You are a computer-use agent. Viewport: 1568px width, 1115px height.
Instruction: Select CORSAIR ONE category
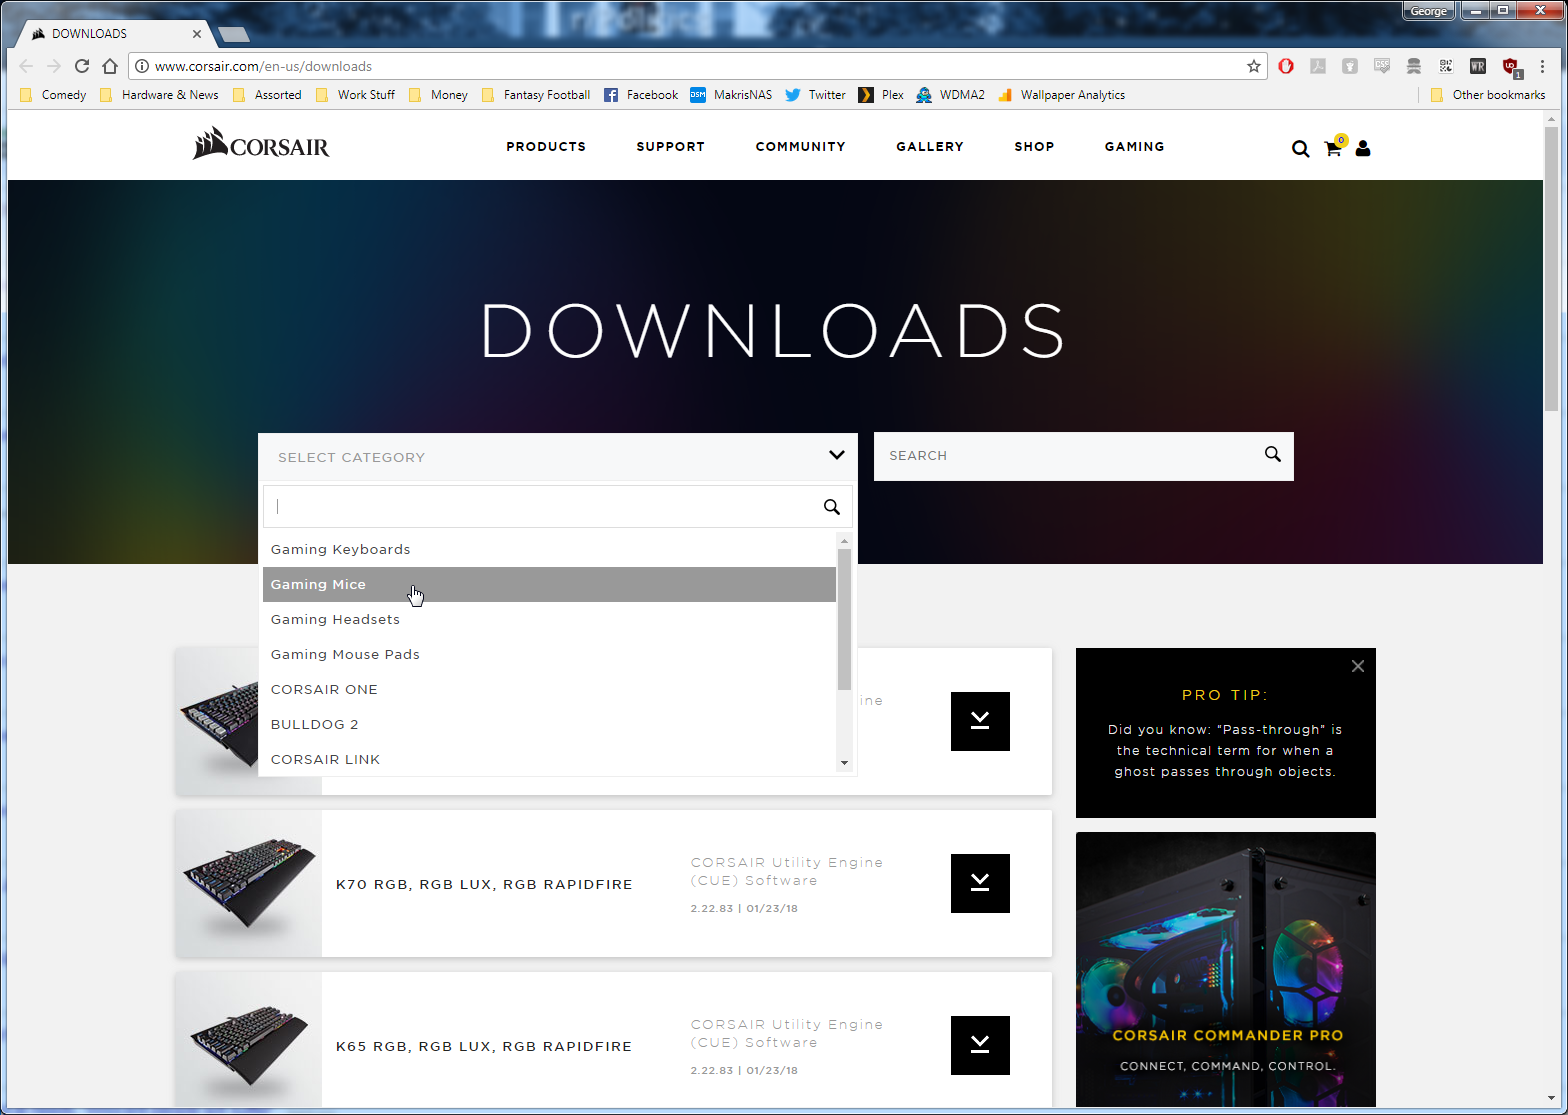(549, 689)
